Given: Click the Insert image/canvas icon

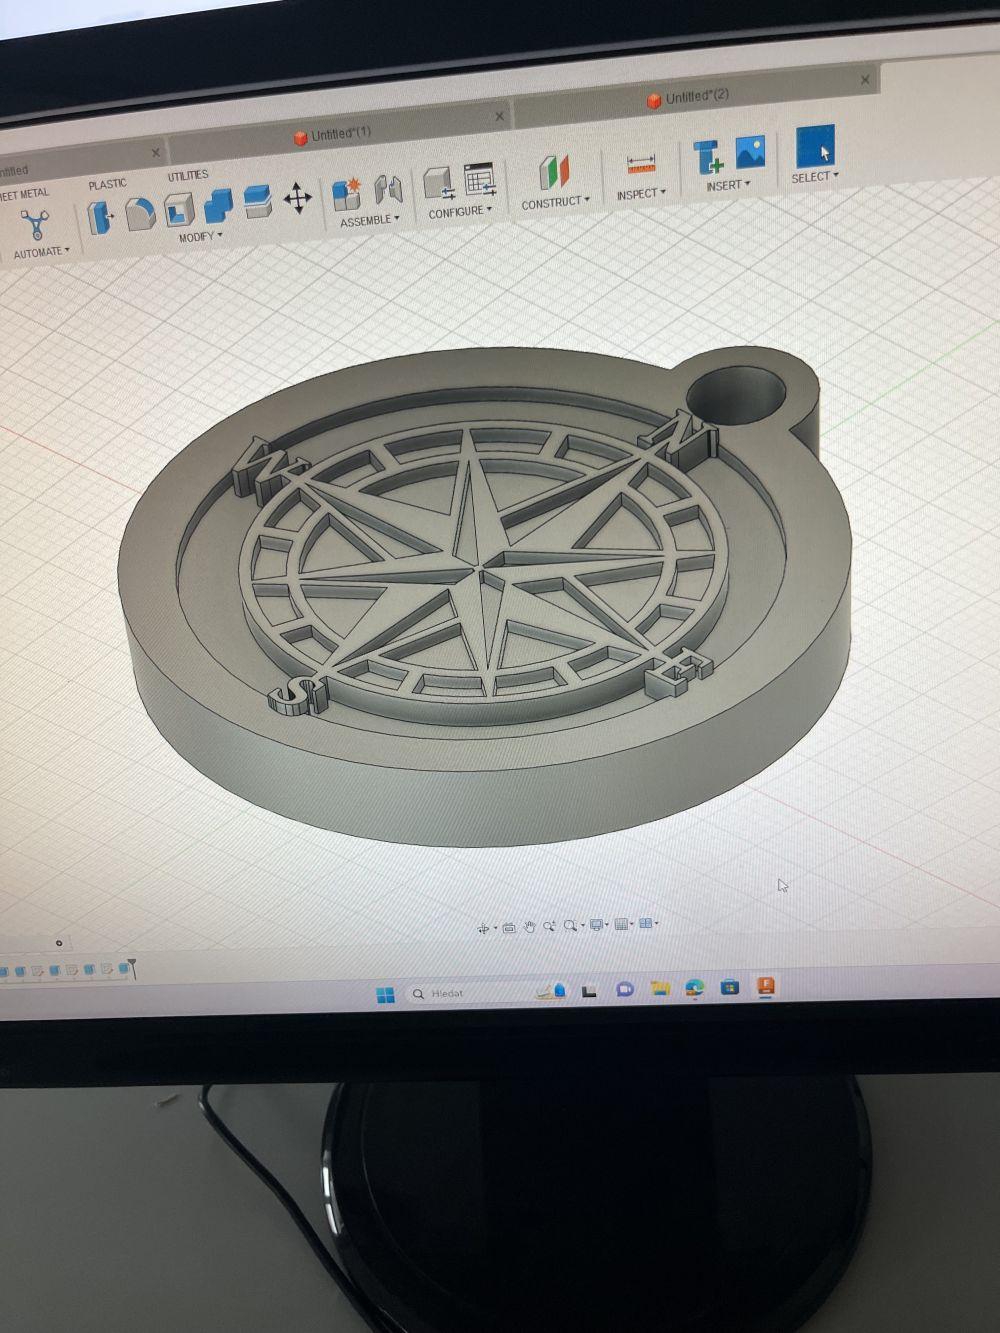Looking at the screenshot, I should pos(750,152).
